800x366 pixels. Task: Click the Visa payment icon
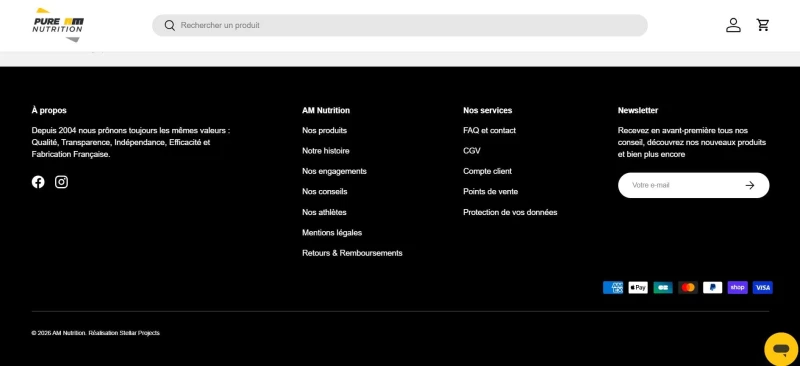pos(763,287)
